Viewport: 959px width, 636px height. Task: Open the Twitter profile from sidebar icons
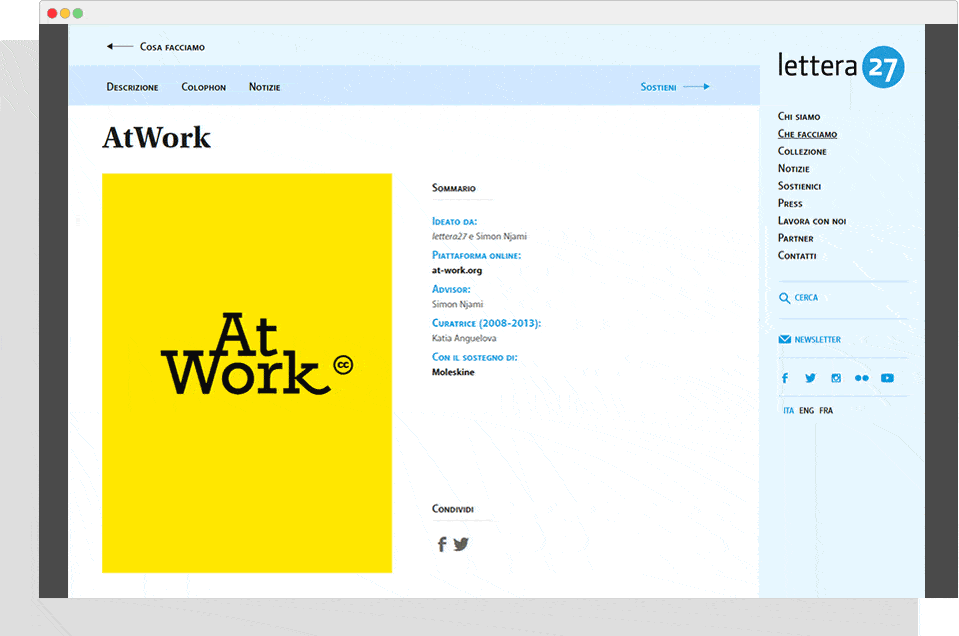click(x=810, y=378)
